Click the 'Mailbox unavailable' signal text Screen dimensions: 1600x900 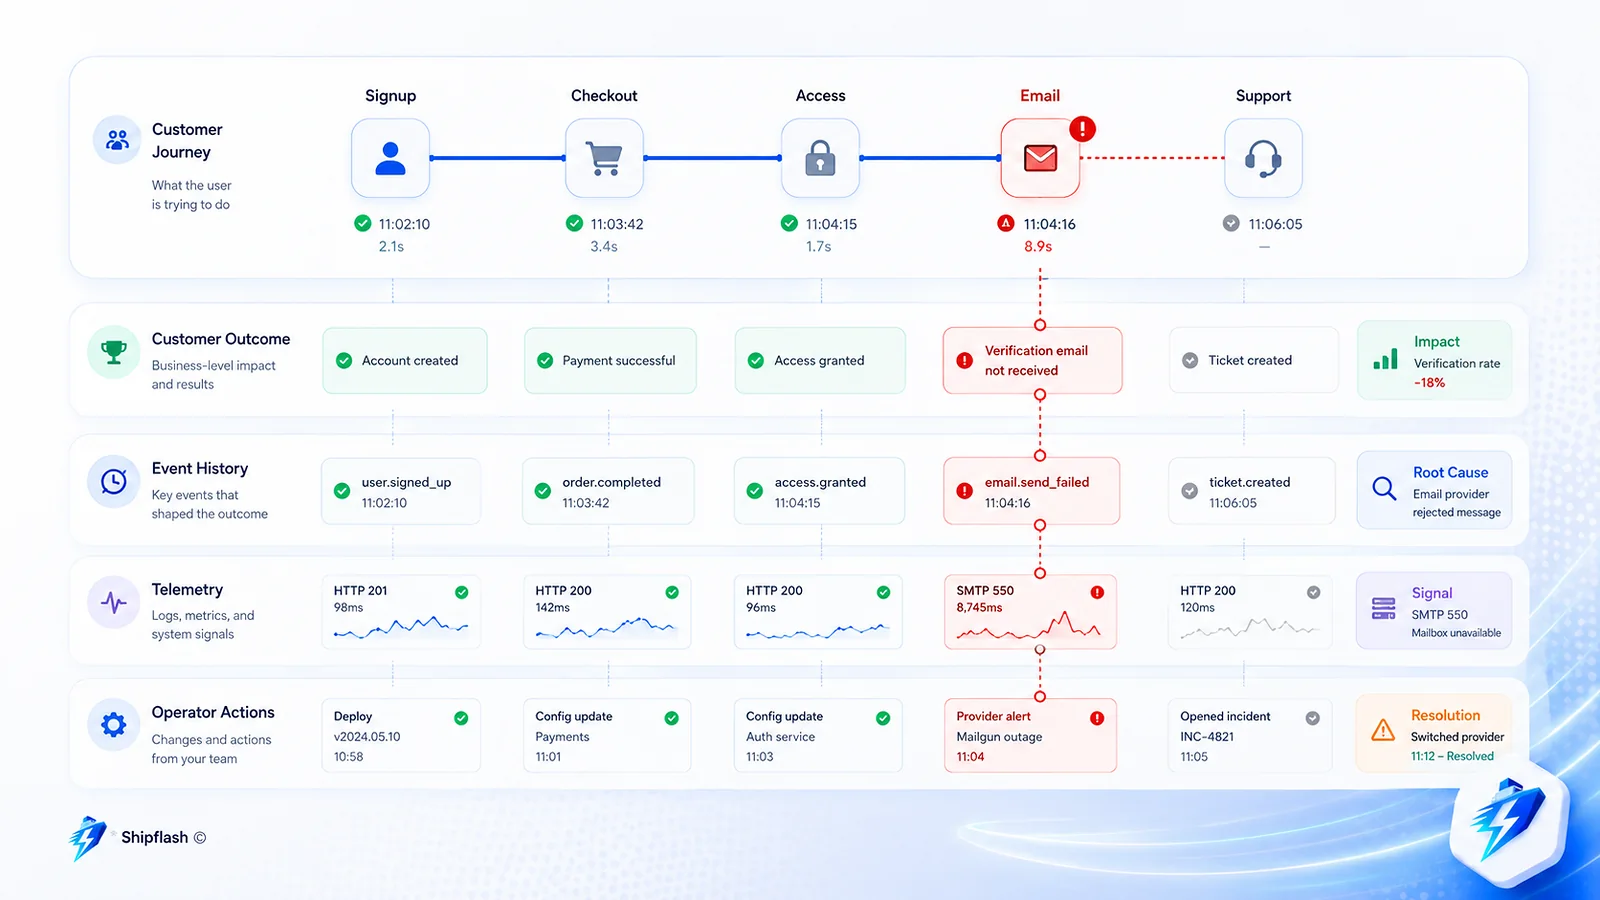pyautogui.click(x=1456, y=633)
